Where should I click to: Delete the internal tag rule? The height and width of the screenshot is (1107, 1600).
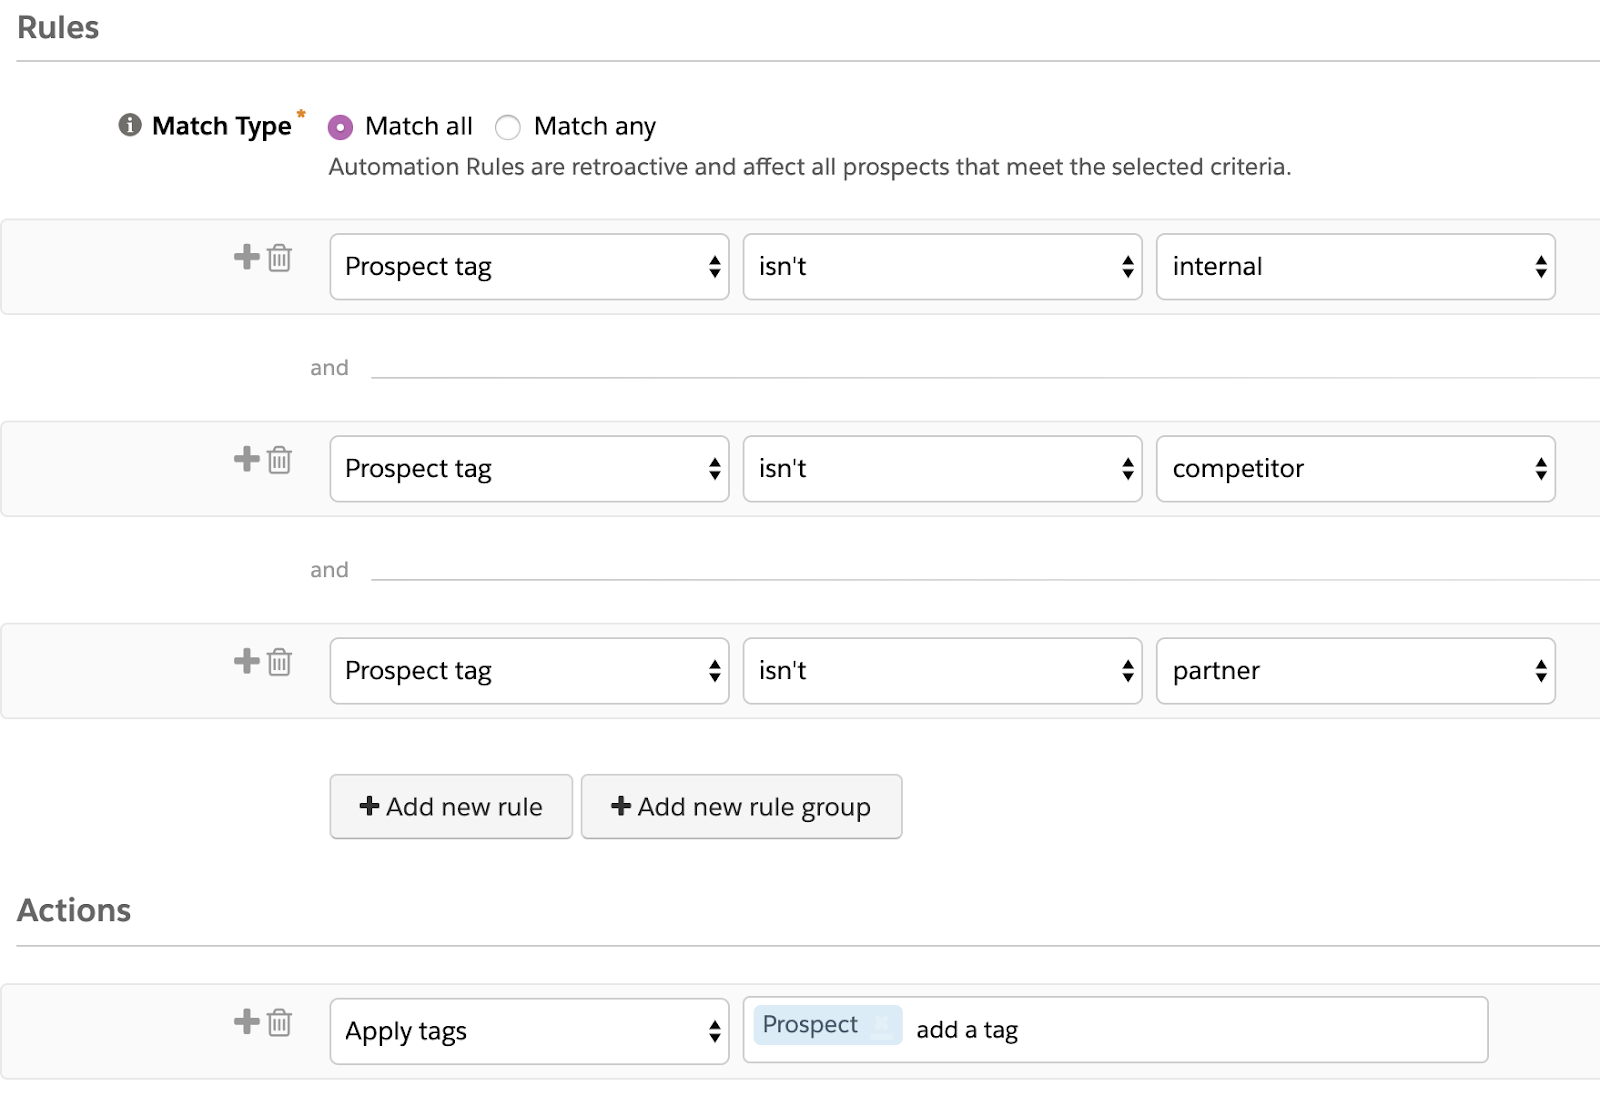click(x=280, y=258)
